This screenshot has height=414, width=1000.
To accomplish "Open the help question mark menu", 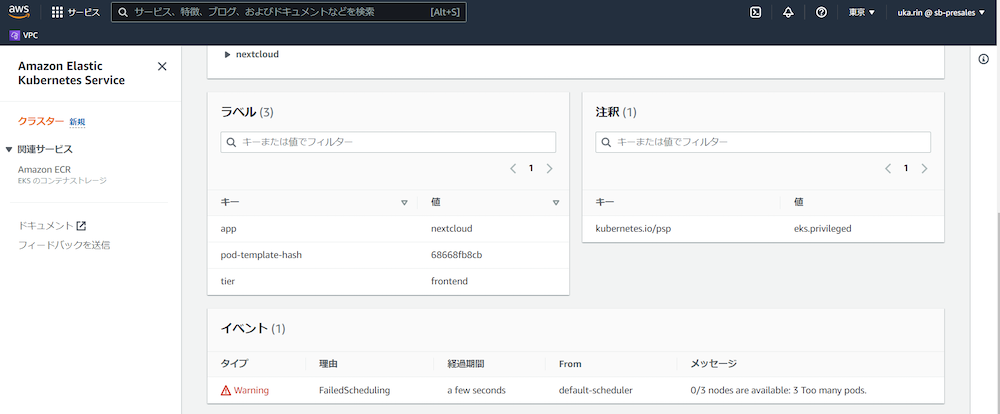I will (821, 12).
